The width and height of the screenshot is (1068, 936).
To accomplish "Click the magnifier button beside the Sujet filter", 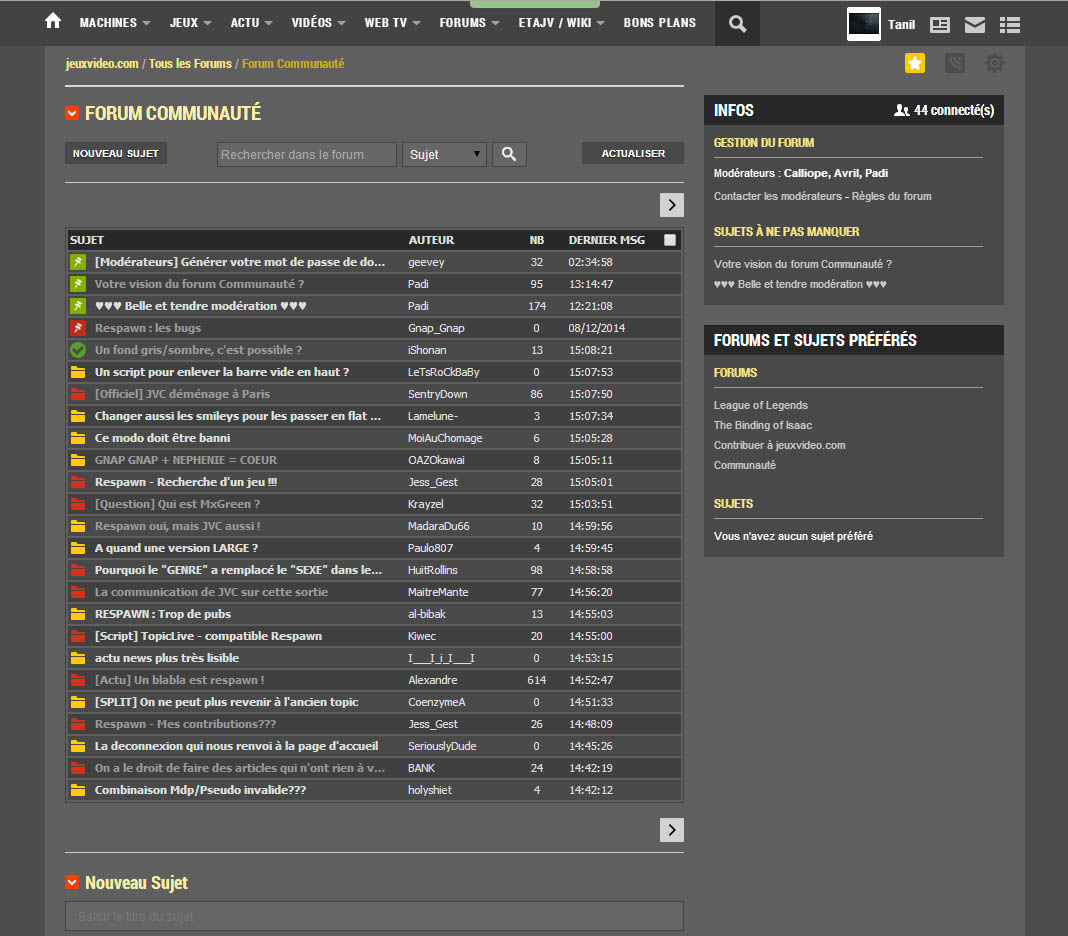I will 509,154.
